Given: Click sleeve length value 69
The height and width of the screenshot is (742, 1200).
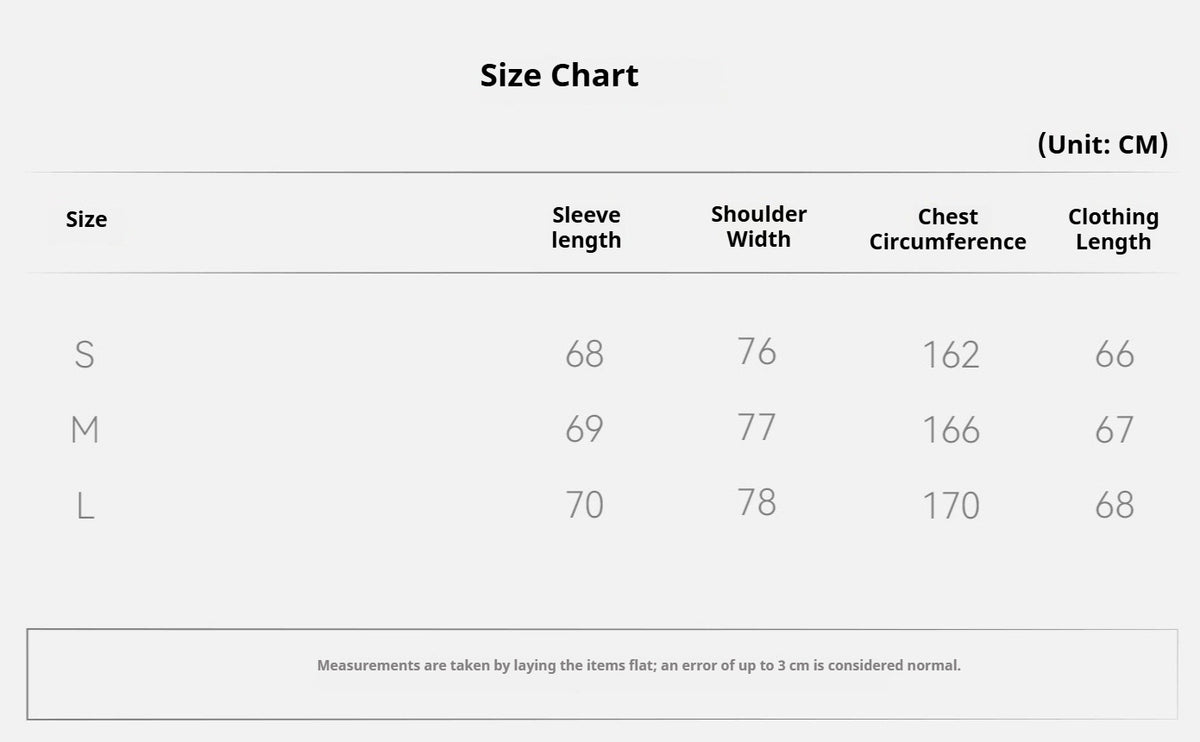Looking at the screenshot, I should 585,429.
